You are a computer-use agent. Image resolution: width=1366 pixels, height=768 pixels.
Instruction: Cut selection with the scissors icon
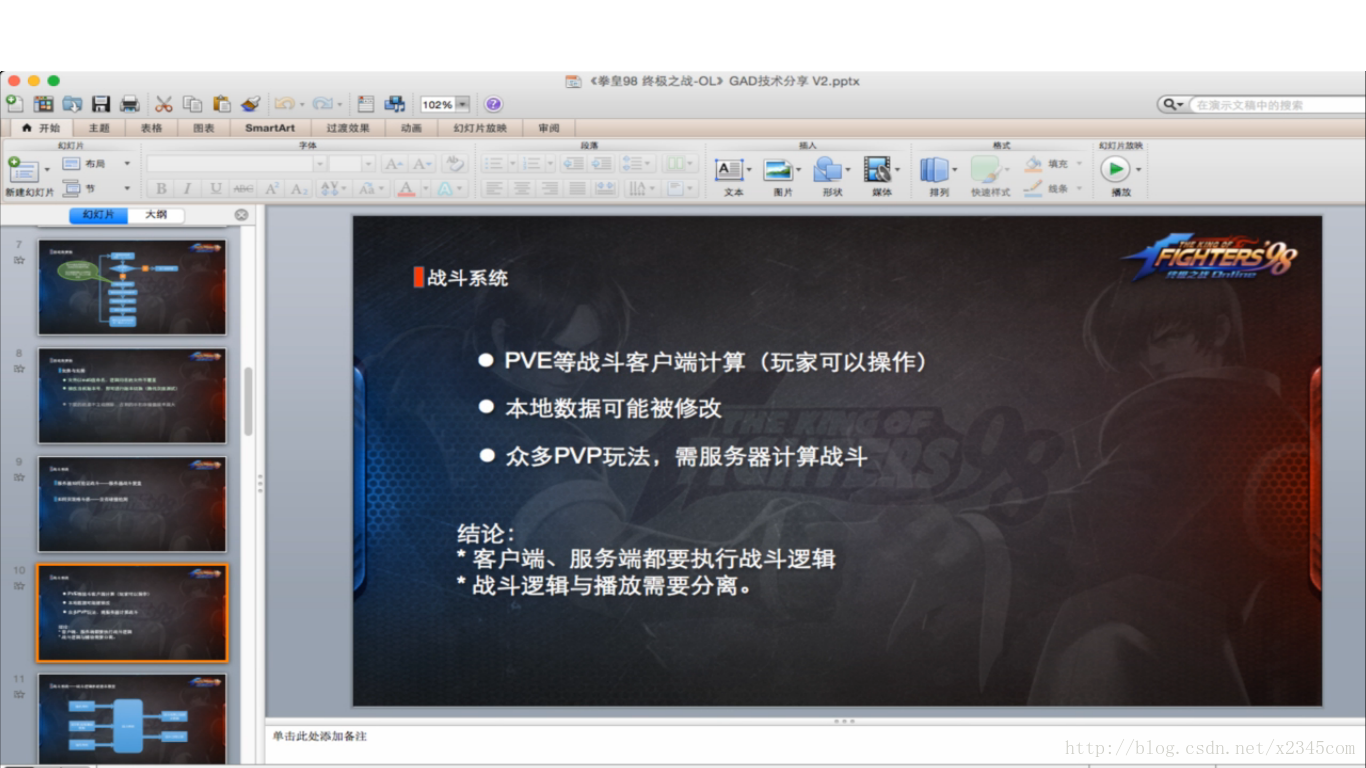tap(164, 104)
